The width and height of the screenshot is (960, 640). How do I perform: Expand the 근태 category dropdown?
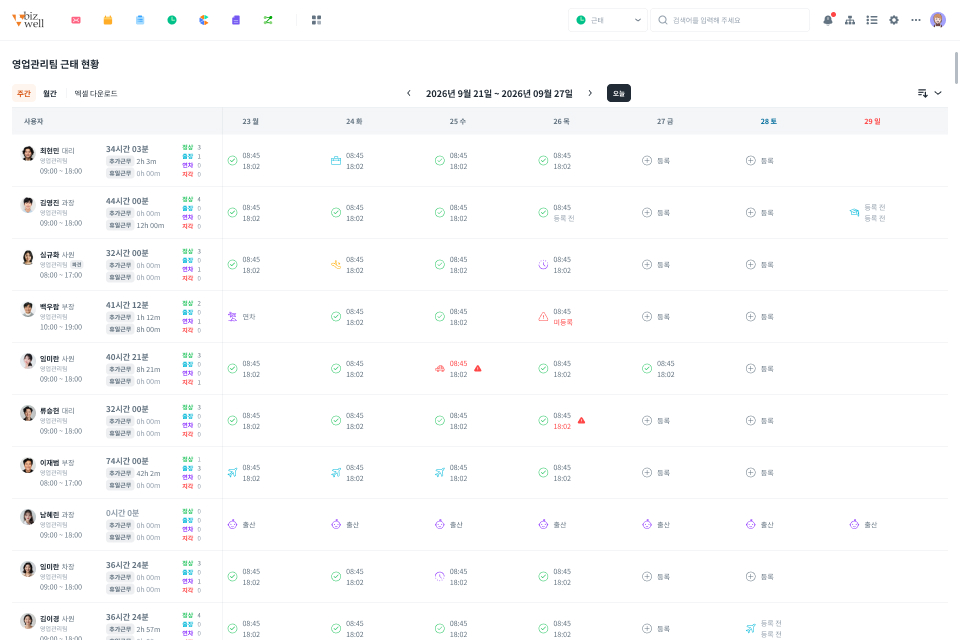coord(607,20)
